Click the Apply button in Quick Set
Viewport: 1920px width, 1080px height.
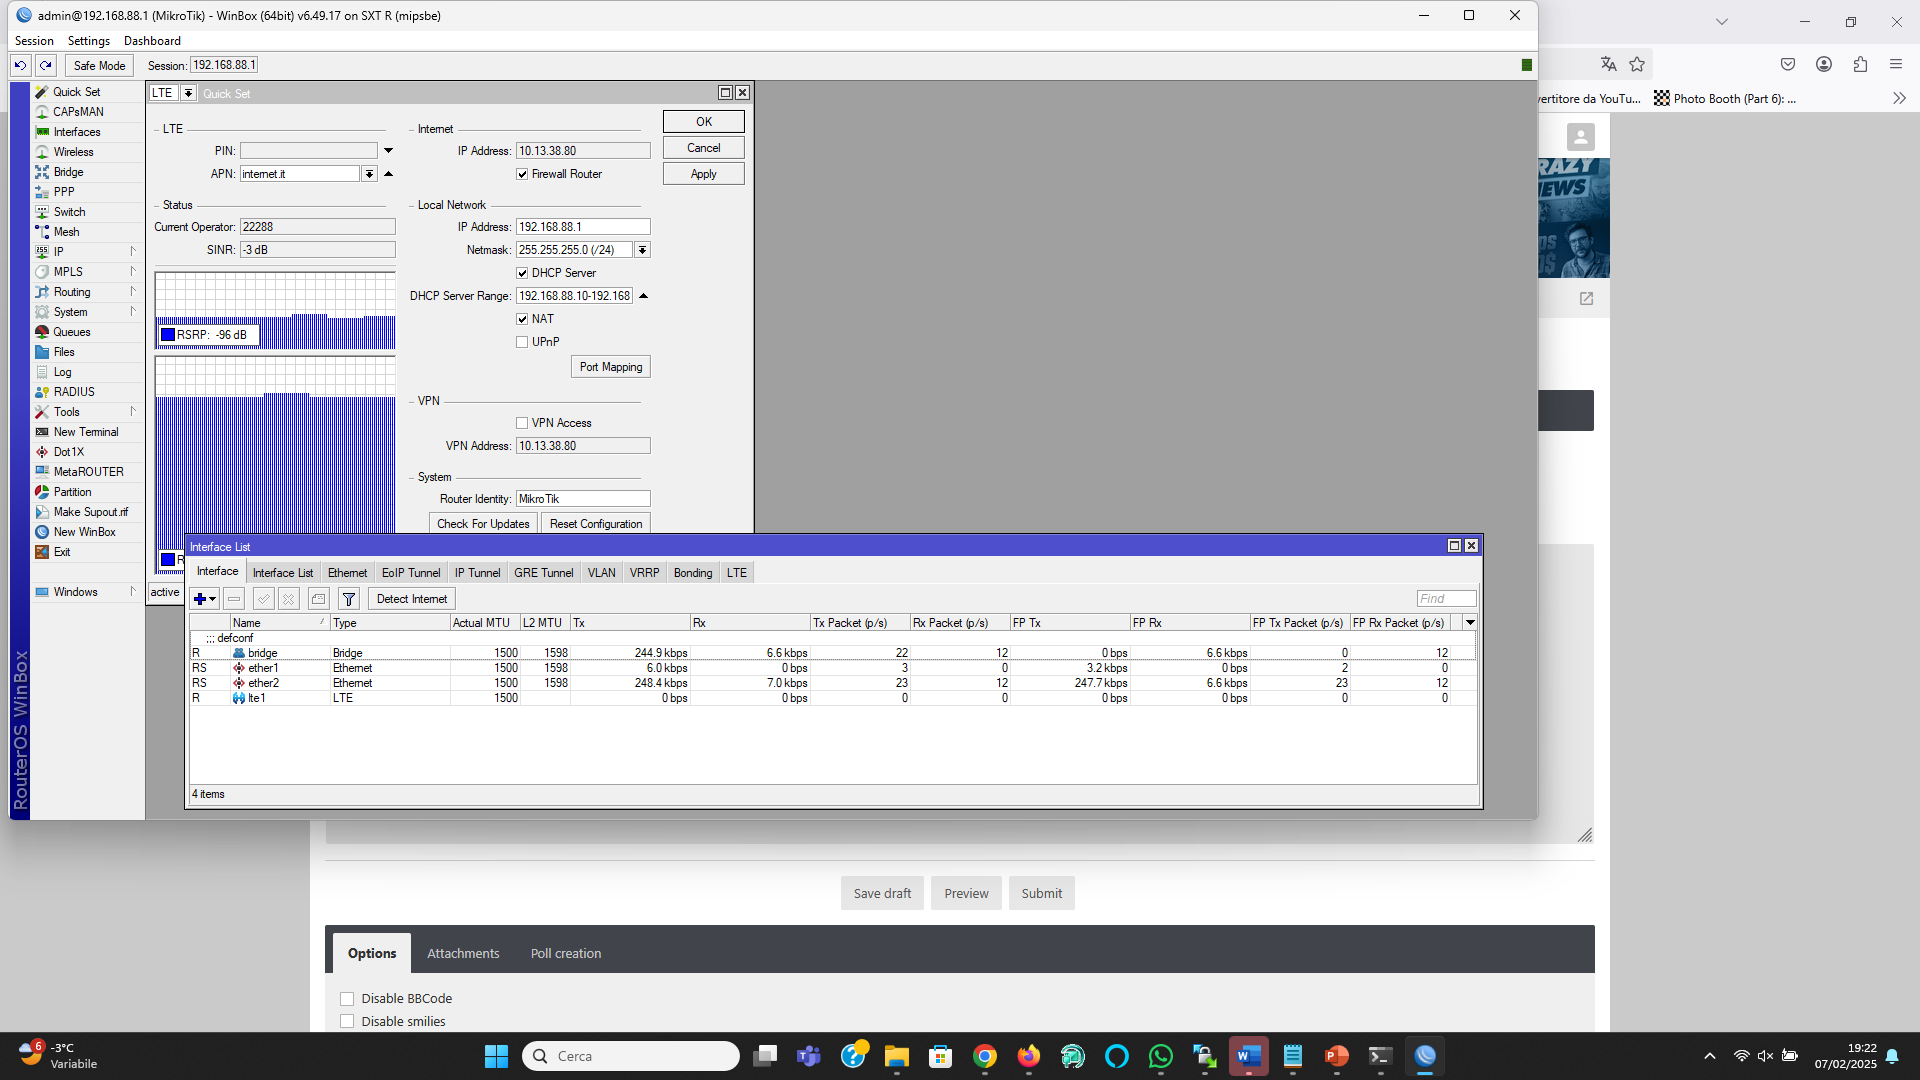tap(704, 174)
